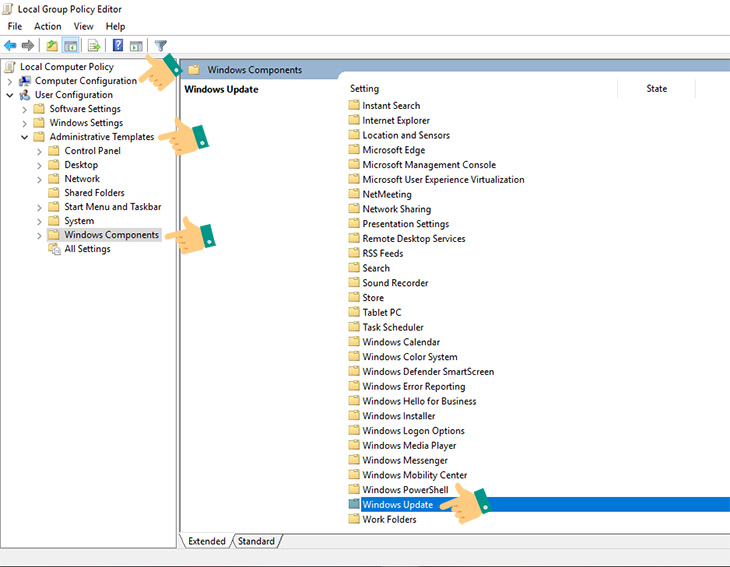Select the Windows Update folder in list
Screen dimensions: 730x567
click(x=397, y=505)
